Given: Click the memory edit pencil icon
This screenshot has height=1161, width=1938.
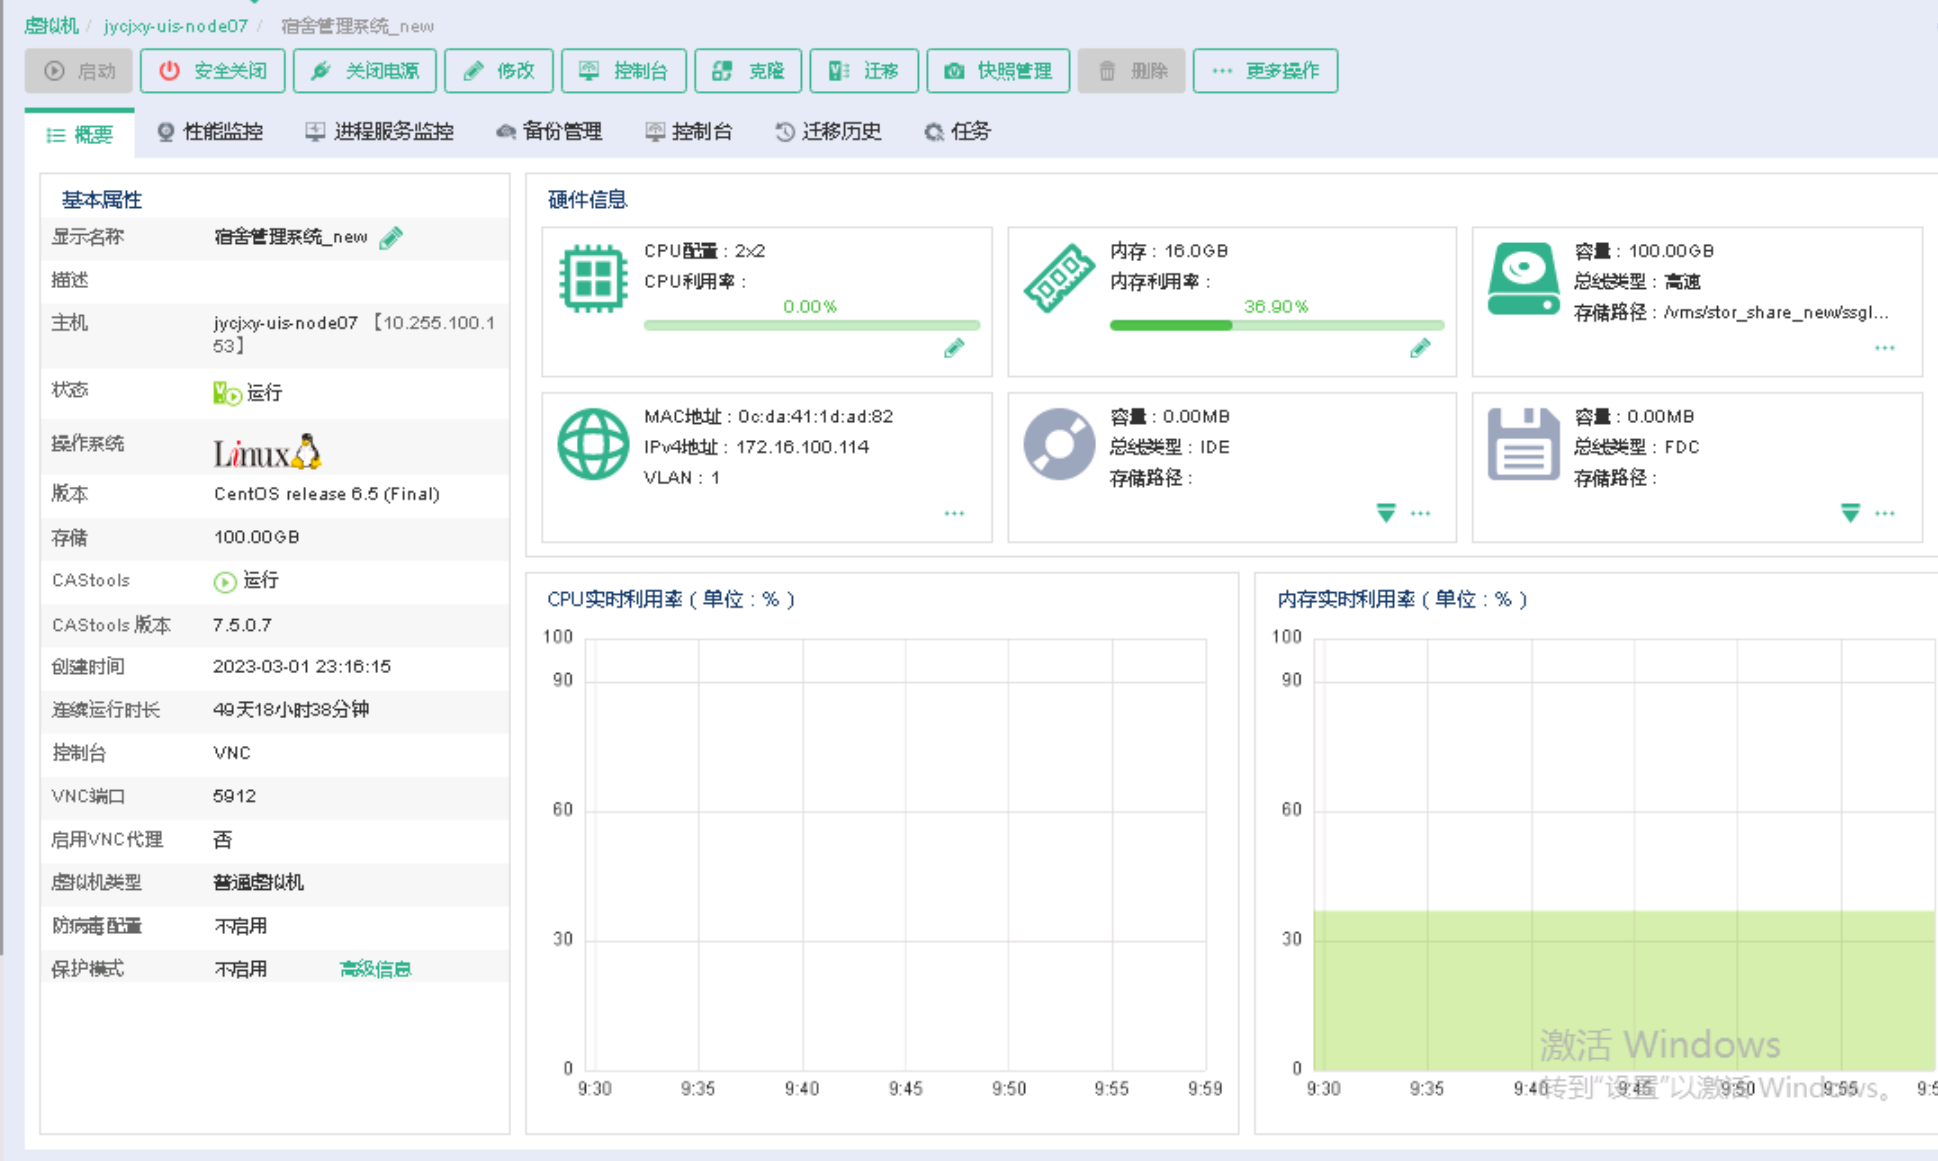Looking at the screenshot, I should pos(1420,348).
